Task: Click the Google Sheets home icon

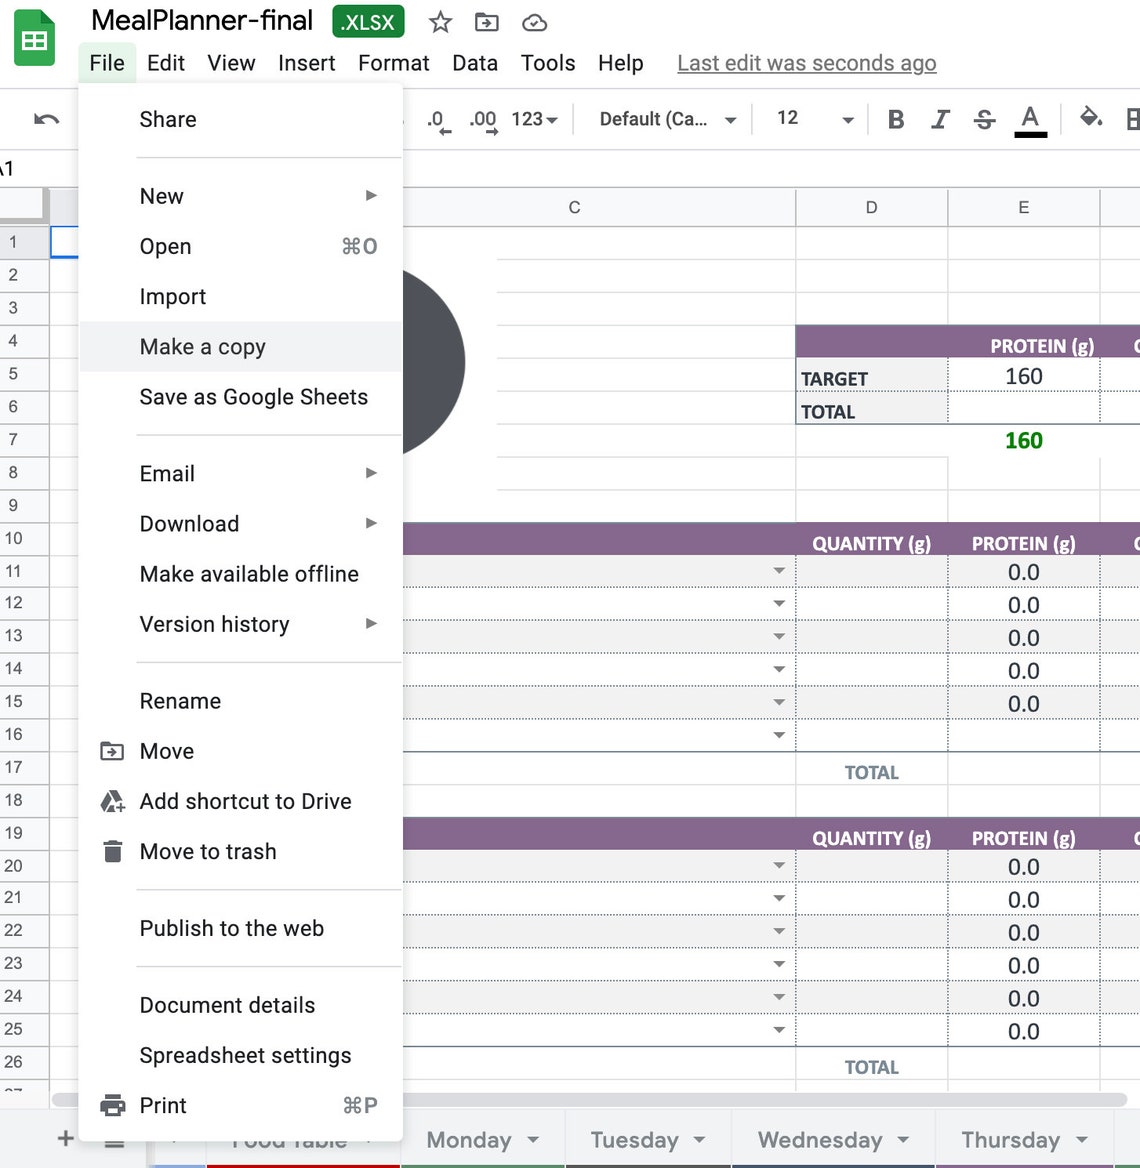Action: (34, 39)
